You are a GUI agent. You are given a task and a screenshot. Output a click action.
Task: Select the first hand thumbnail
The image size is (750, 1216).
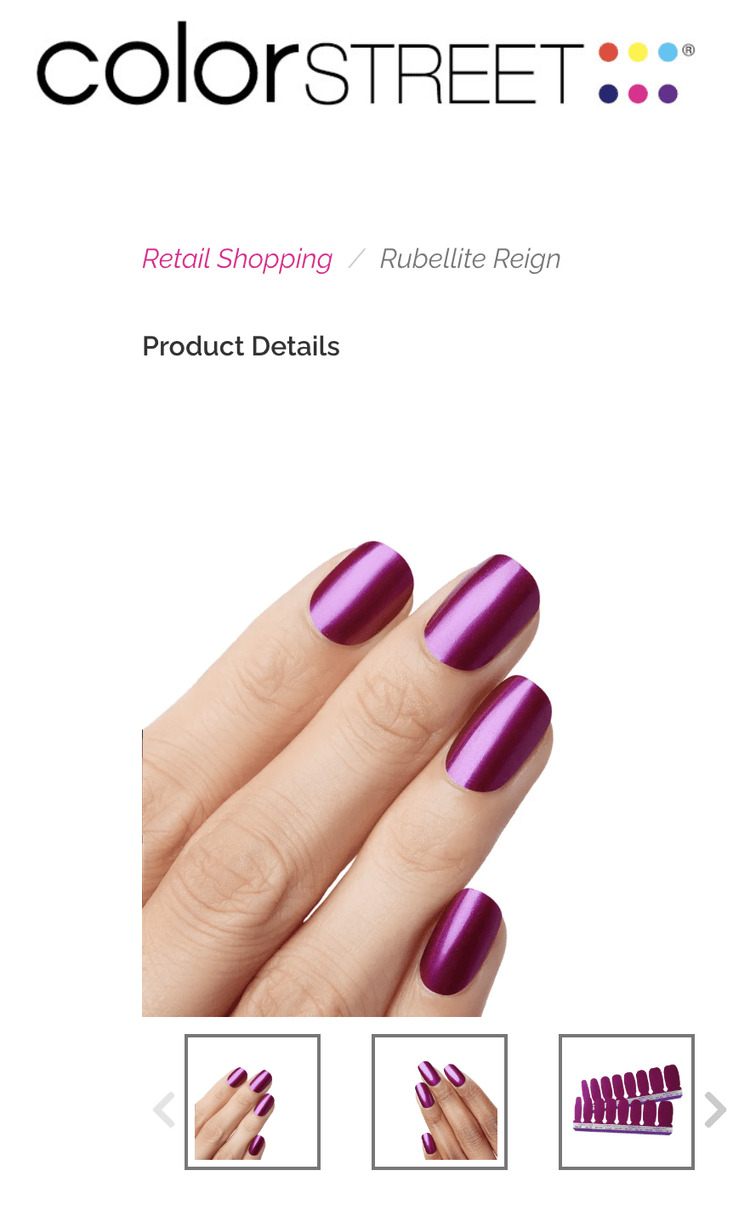point(252,1102)
